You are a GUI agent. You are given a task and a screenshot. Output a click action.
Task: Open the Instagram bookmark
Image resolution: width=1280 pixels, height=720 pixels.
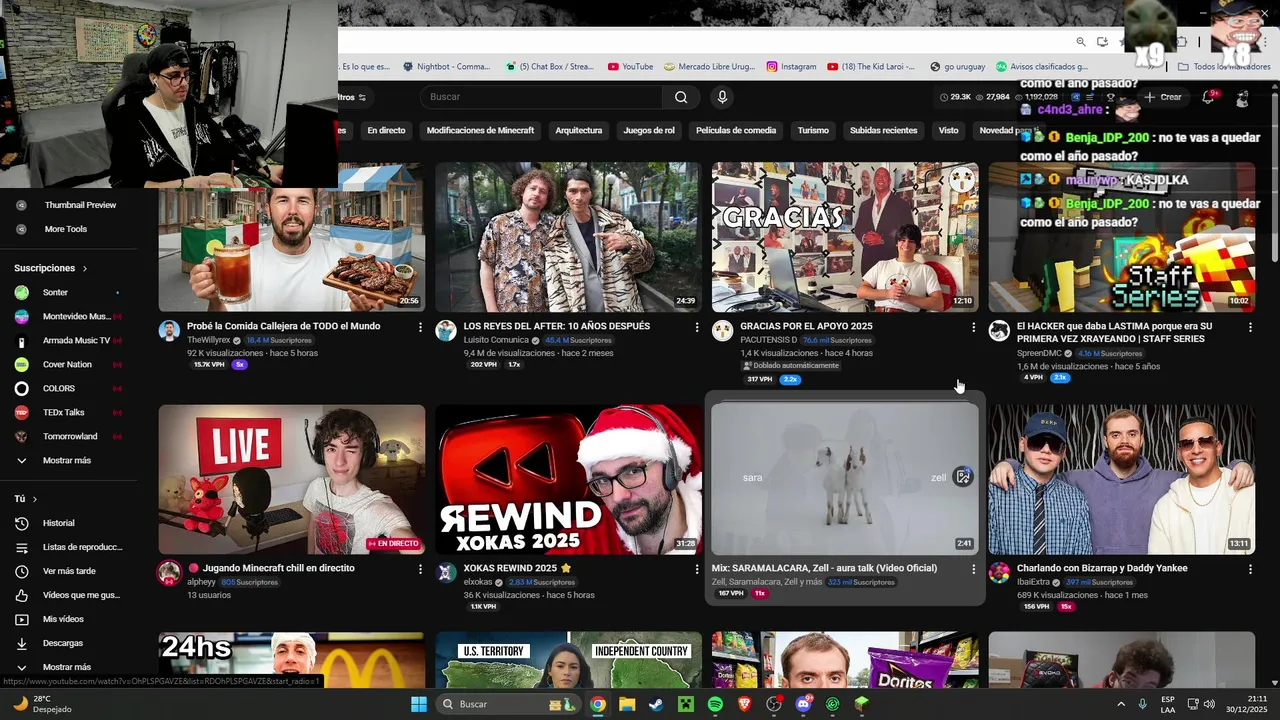791,67
